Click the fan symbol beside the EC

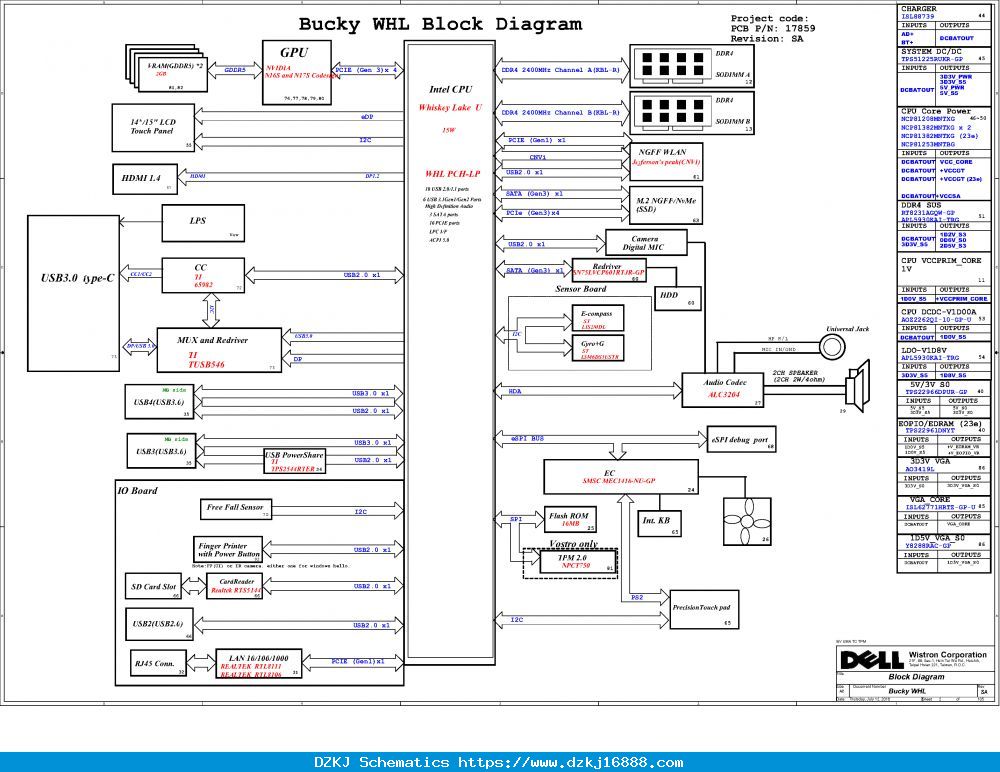click(x=747, y=521)
